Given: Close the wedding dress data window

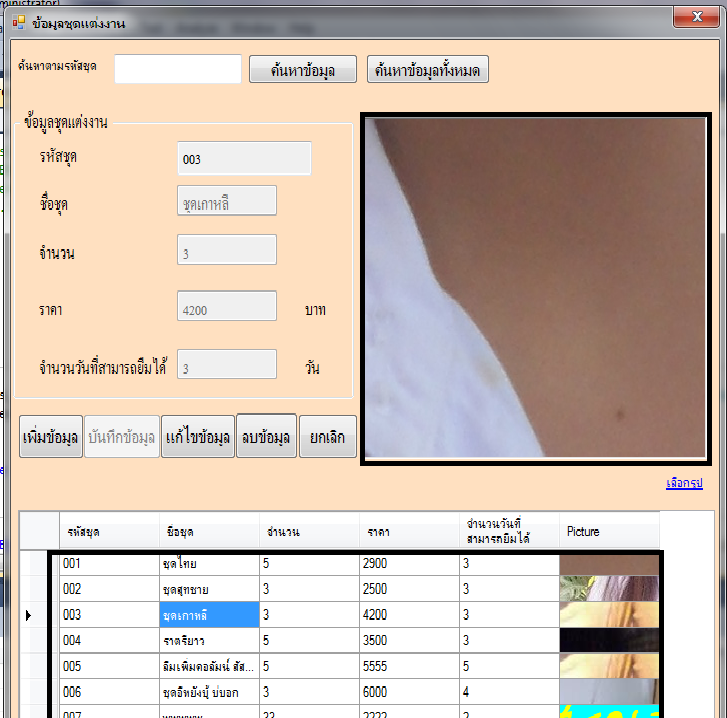Looking at the screenshot, I should pos(696,17).
